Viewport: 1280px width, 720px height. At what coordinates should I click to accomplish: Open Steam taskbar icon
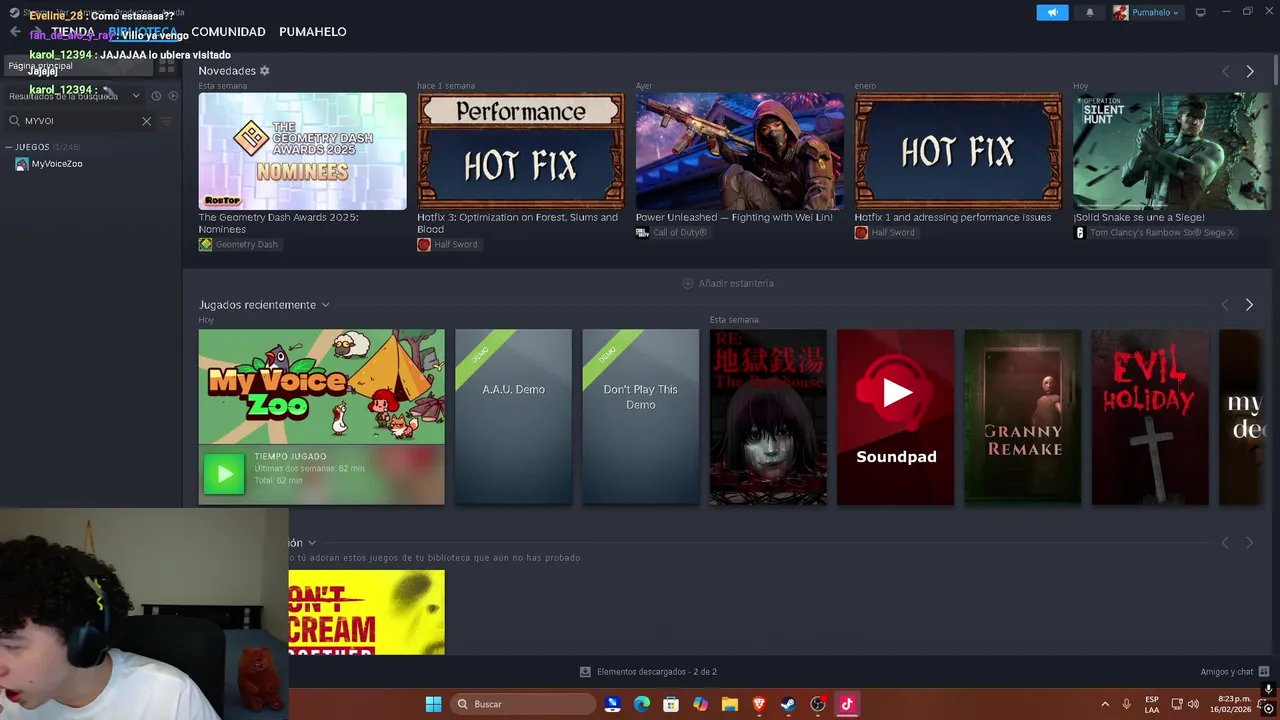click(x=788, y=704)
